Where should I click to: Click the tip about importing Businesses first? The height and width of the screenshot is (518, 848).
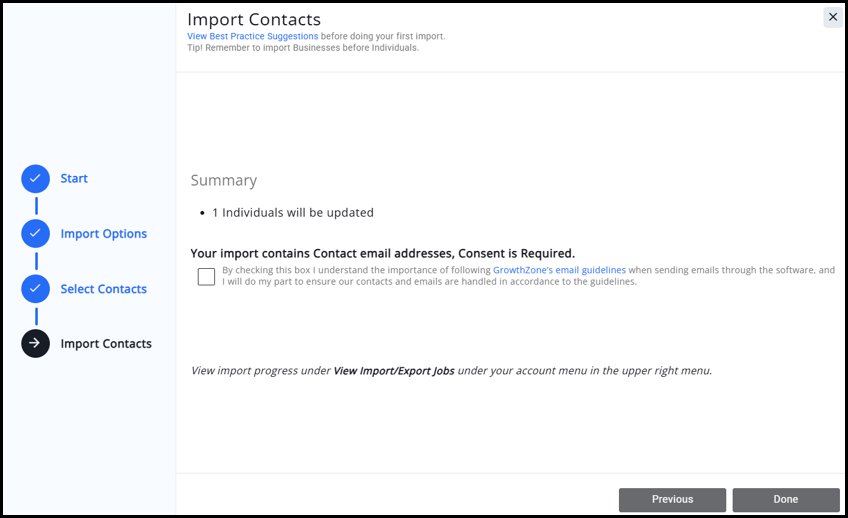pos(303,47)
